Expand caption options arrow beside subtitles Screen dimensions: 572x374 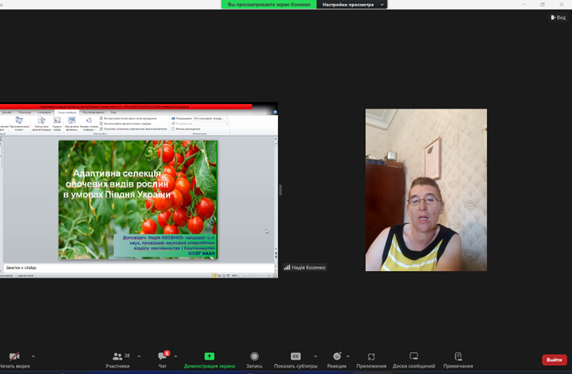(x=316, y=356)
